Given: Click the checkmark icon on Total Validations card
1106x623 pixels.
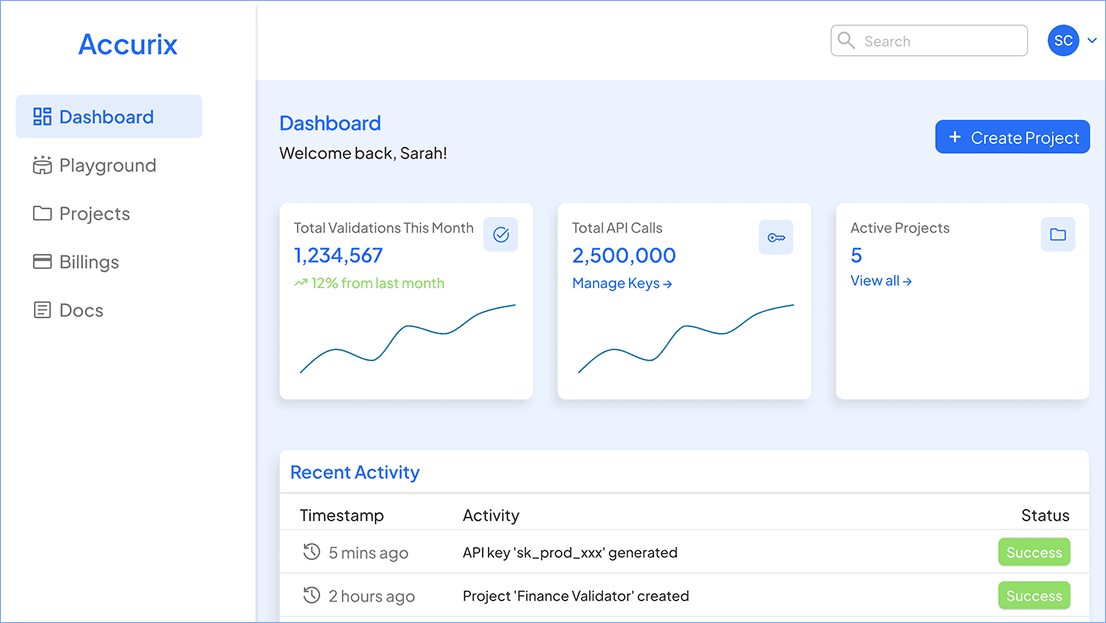Looking at the screenshot, I should coord(501,235).
